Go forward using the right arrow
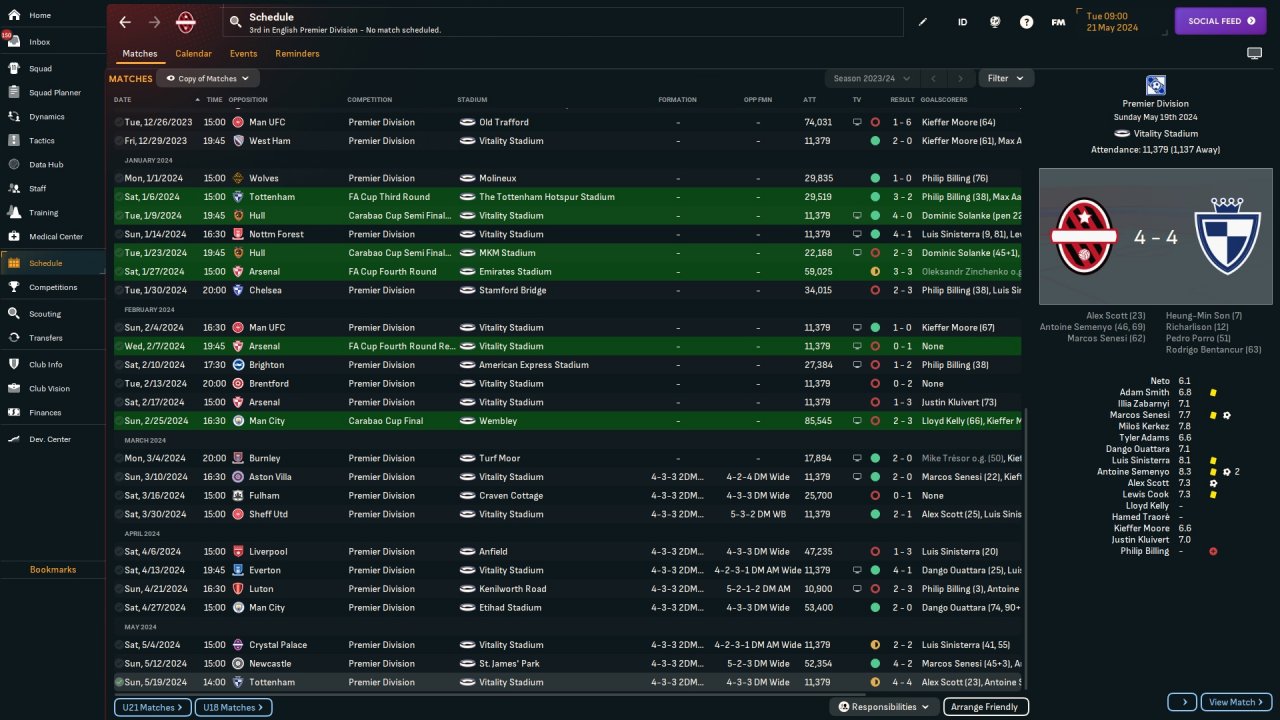Screen dimensions: 1280x720 [x=154, y=22]
